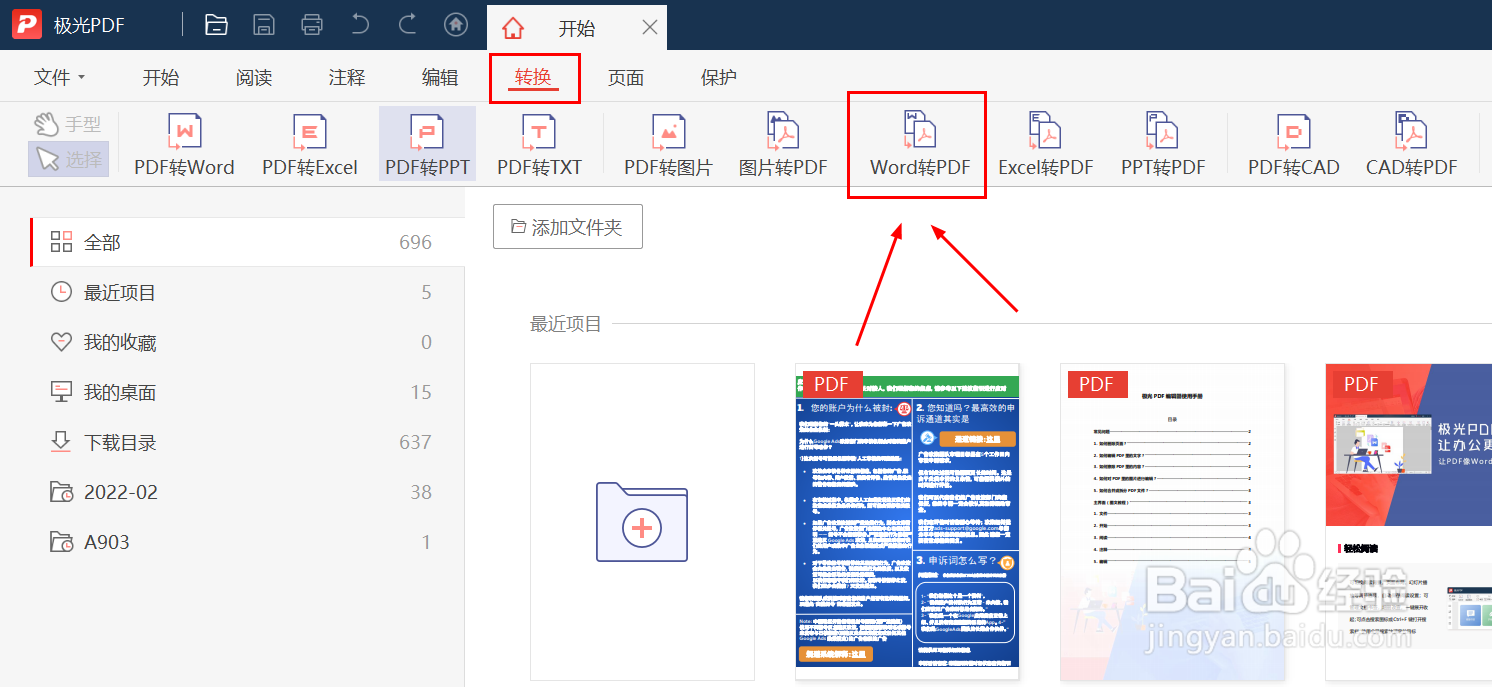Click the round home icon in title bar

point(456,25)
